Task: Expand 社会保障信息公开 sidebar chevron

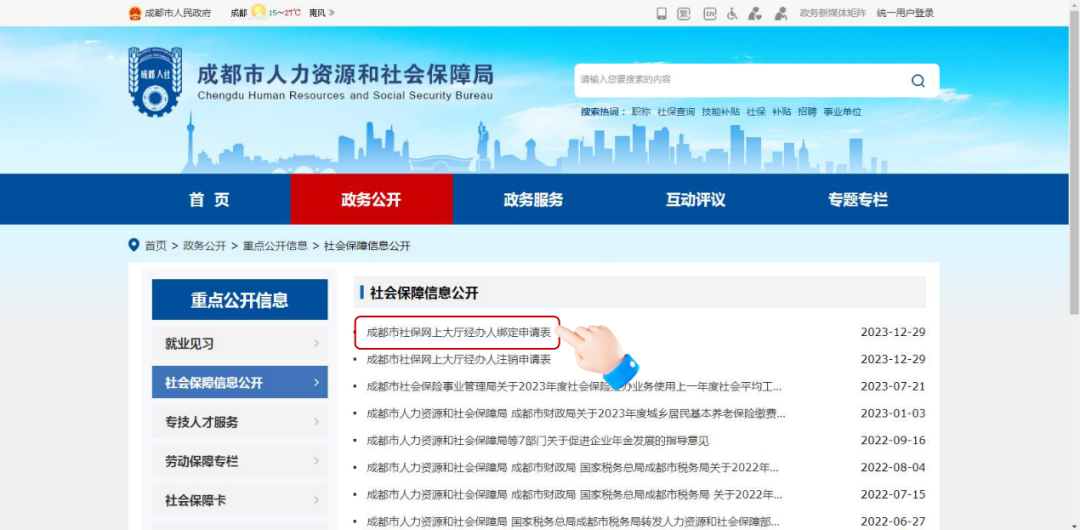Action: [316, 383]
